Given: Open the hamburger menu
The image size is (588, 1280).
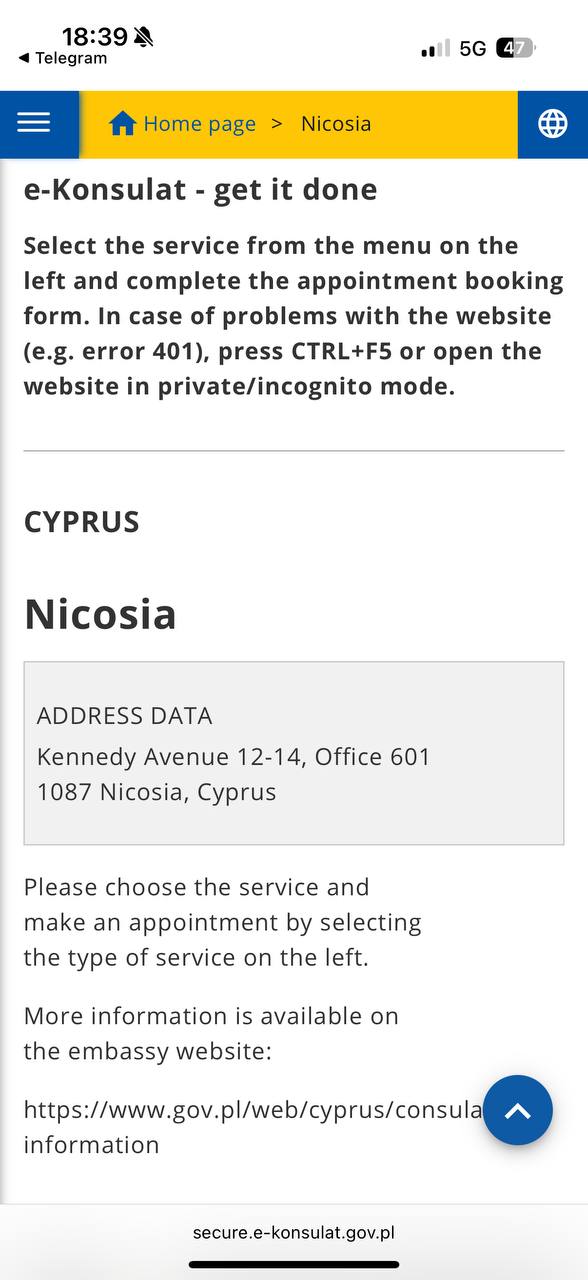Looking at the screenshot, I should coord(34,123).
